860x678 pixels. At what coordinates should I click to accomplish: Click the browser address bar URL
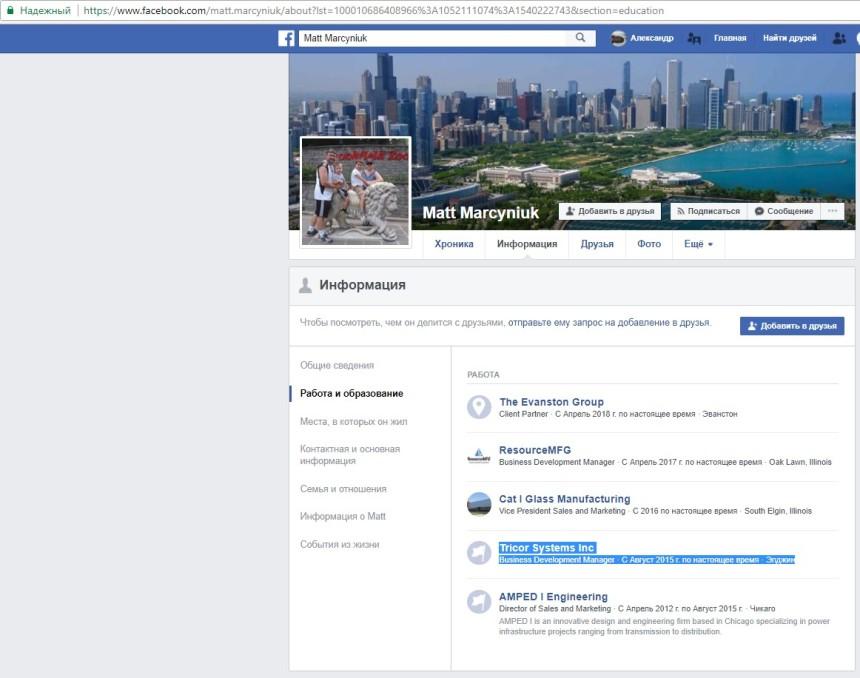[373, 10]
